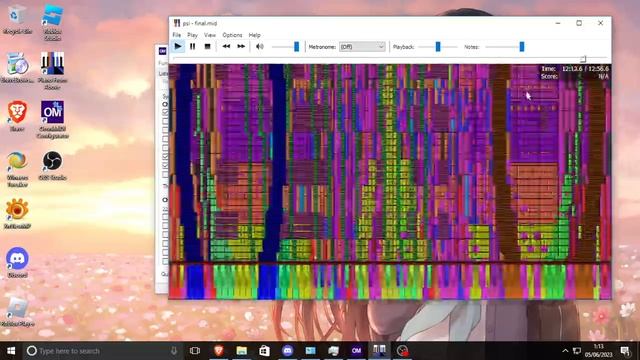The height and width of the screenshot is (360, 640).
Task: Click the Time readout in the note view
Action: click(x=575, y=69)
